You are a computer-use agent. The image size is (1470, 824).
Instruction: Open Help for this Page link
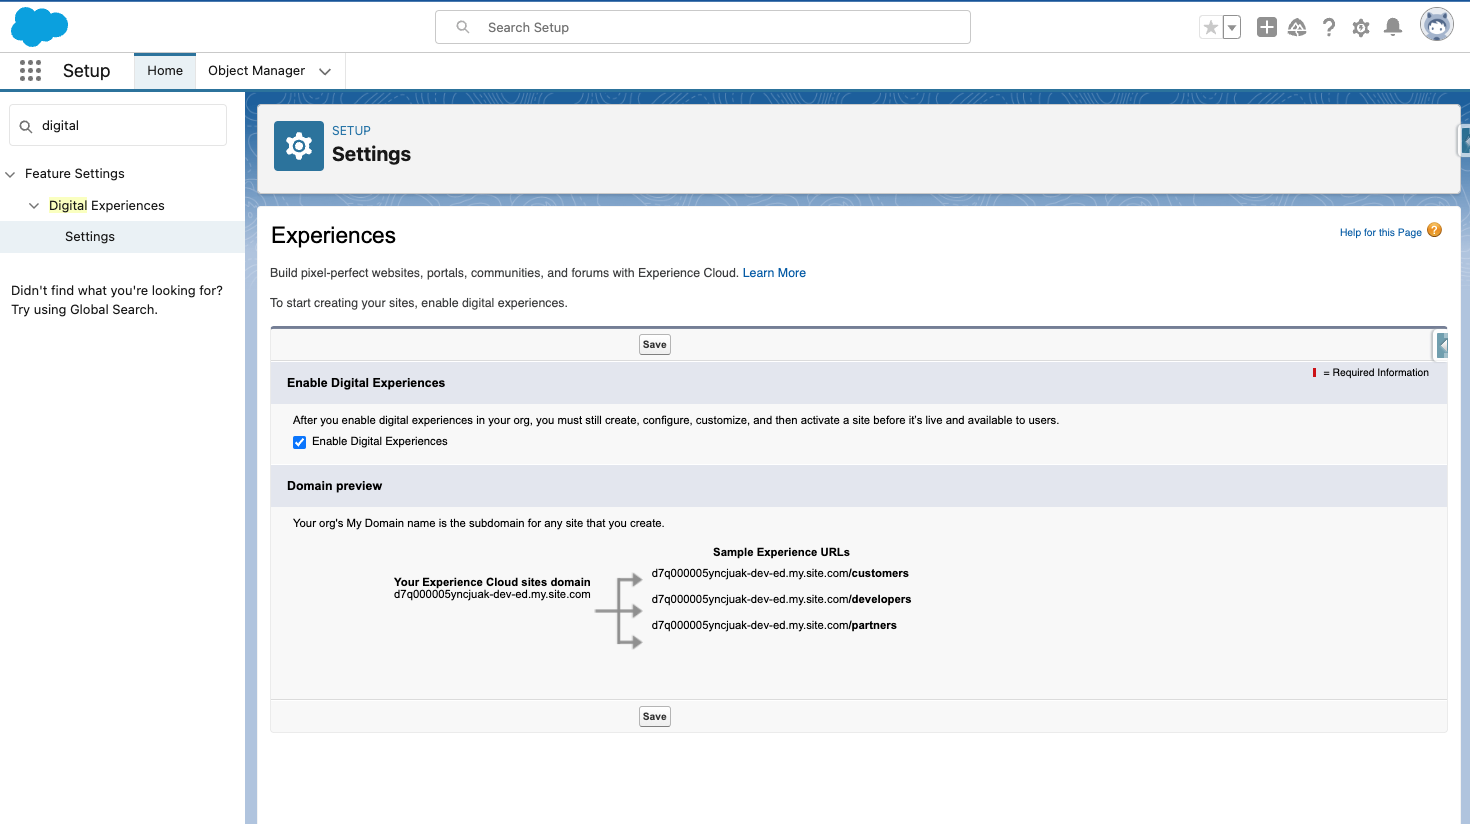[x=1381, y=232]
